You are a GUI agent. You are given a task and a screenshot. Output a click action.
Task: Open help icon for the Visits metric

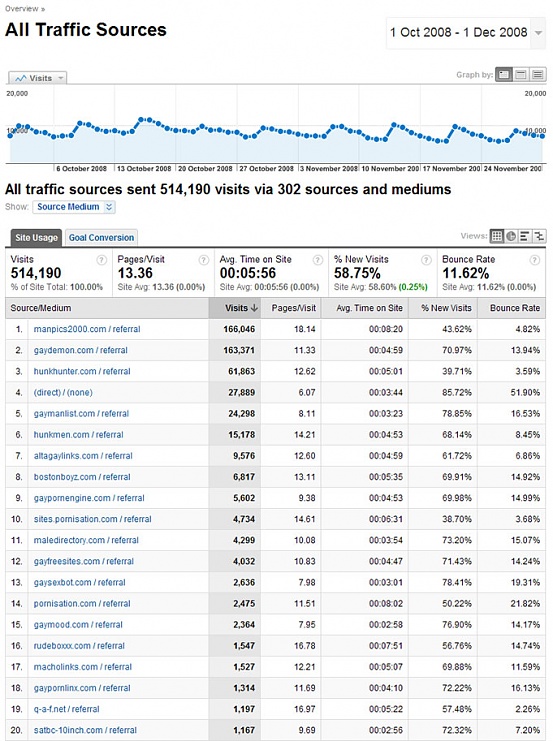pyautogui.click(x=101, y=259)
